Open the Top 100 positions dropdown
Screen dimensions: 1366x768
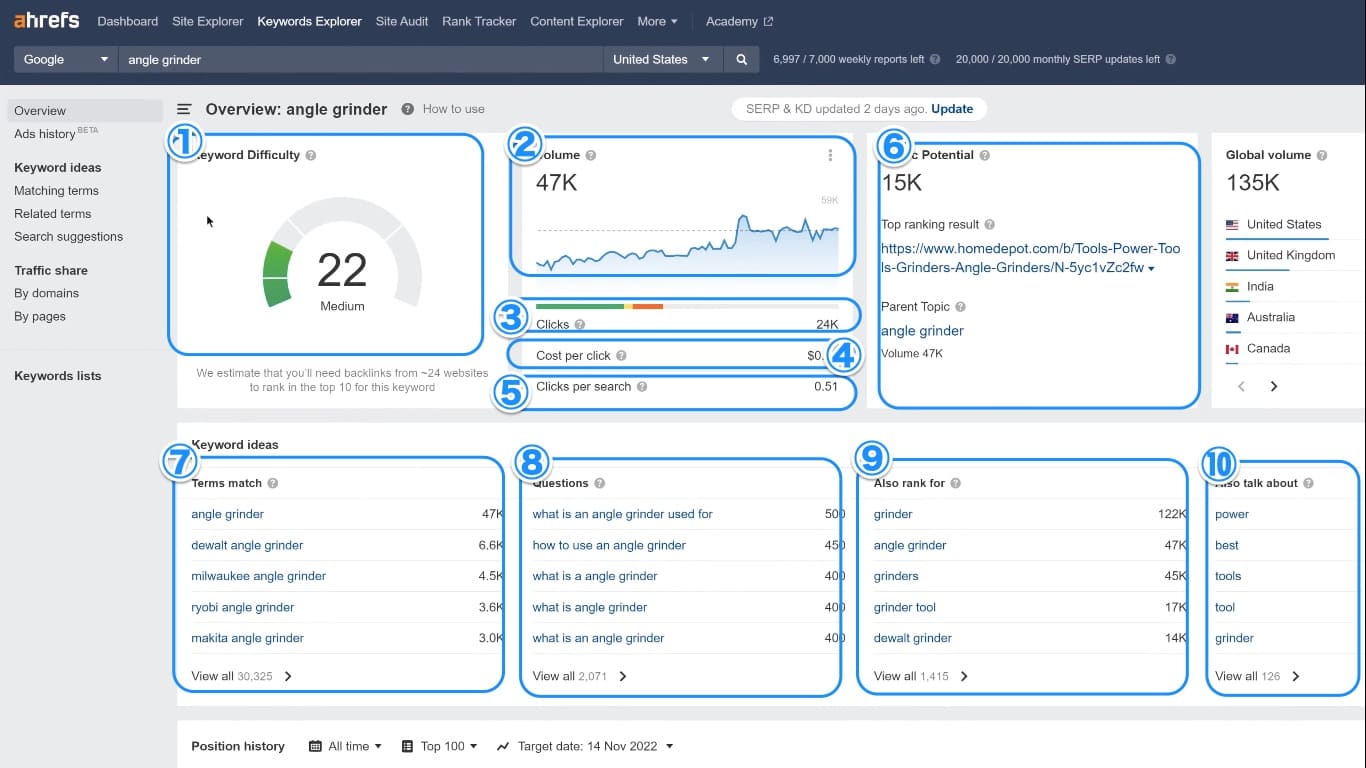coord(439,746)
